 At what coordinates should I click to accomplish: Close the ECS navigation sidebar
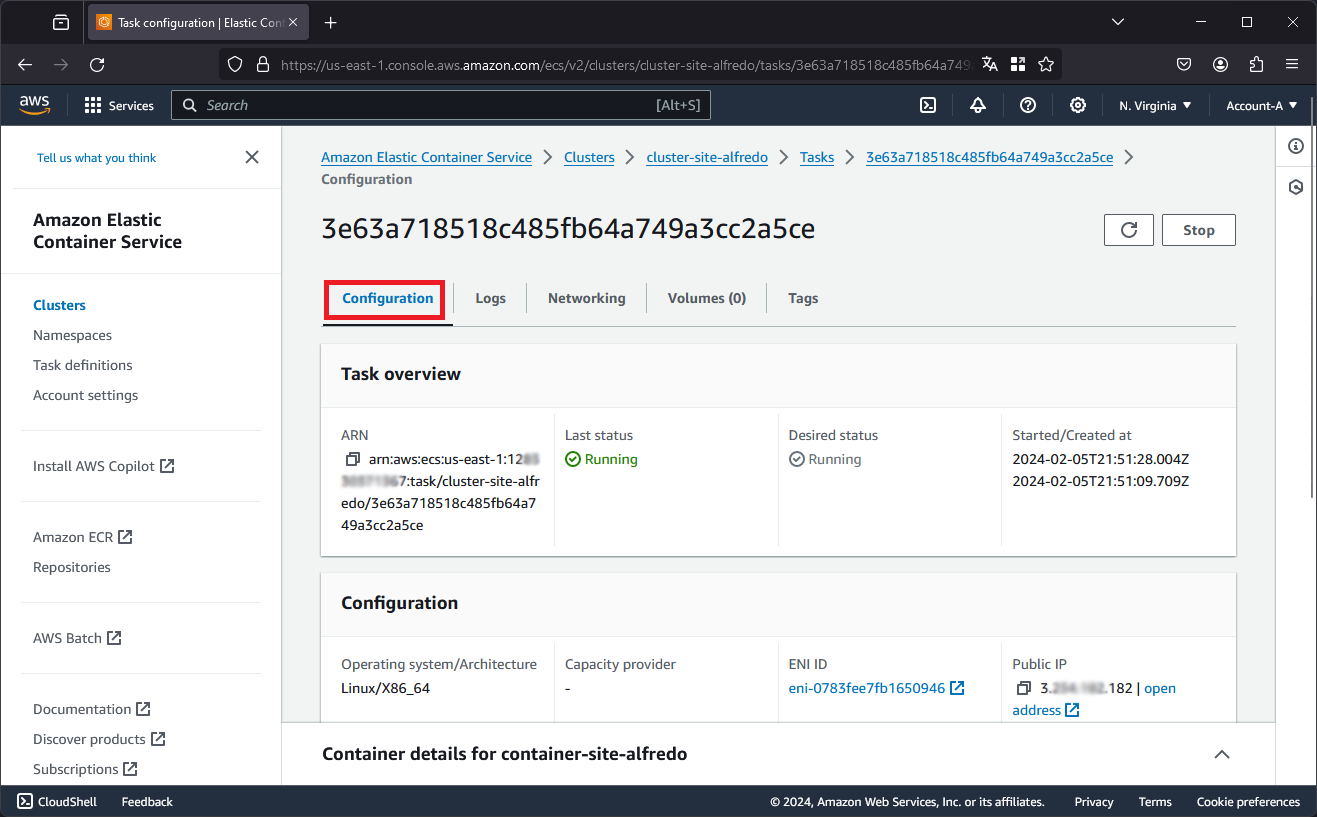252,157
